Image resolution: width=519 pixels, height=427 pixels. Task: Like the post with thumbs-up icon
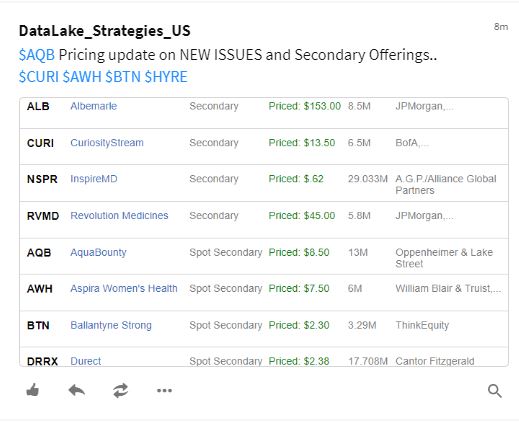[33, 390]
